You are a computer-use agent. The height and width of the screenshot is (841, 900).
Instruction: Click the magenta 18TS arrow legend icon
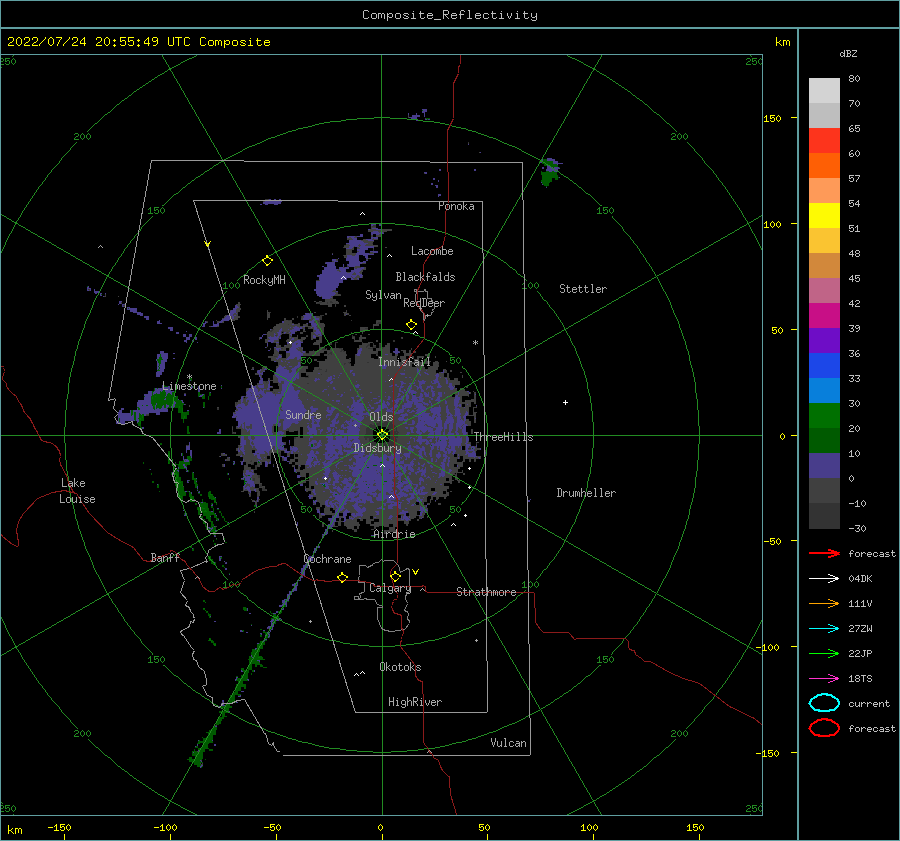[824, 679]
